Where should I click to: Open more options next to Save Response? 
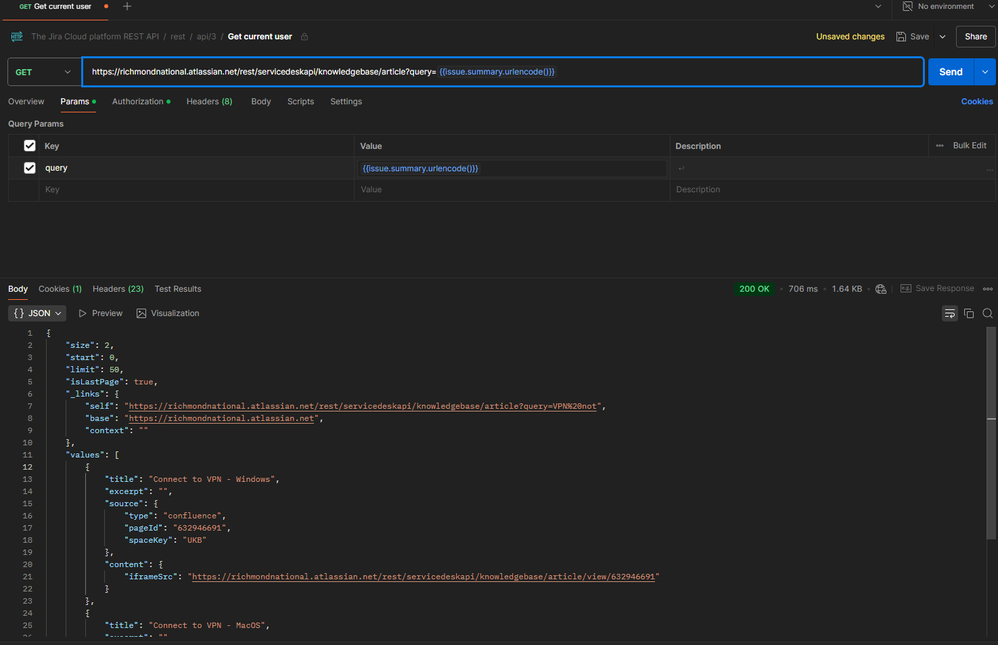click(x=987, y=289)
